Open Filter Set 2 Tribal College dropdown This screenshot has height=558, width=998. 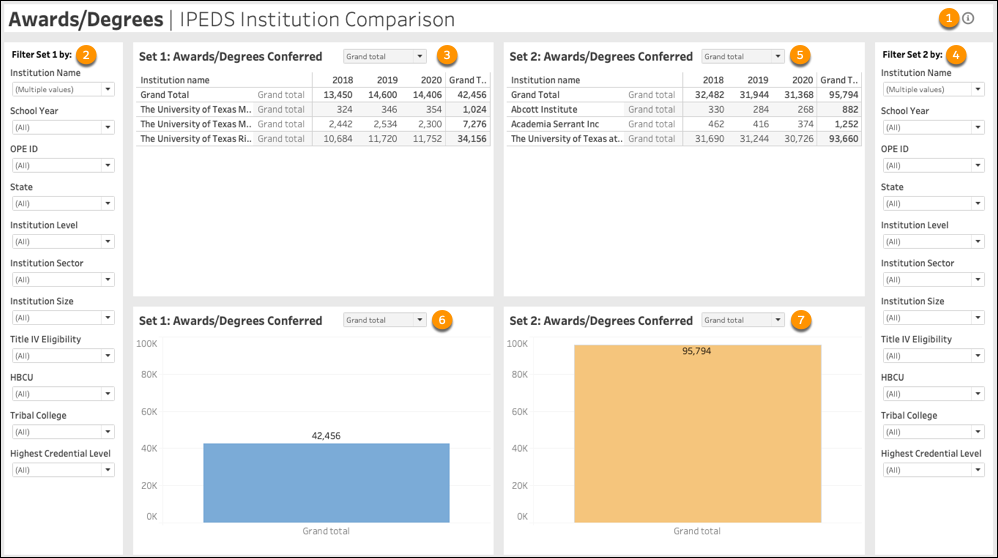934,432
